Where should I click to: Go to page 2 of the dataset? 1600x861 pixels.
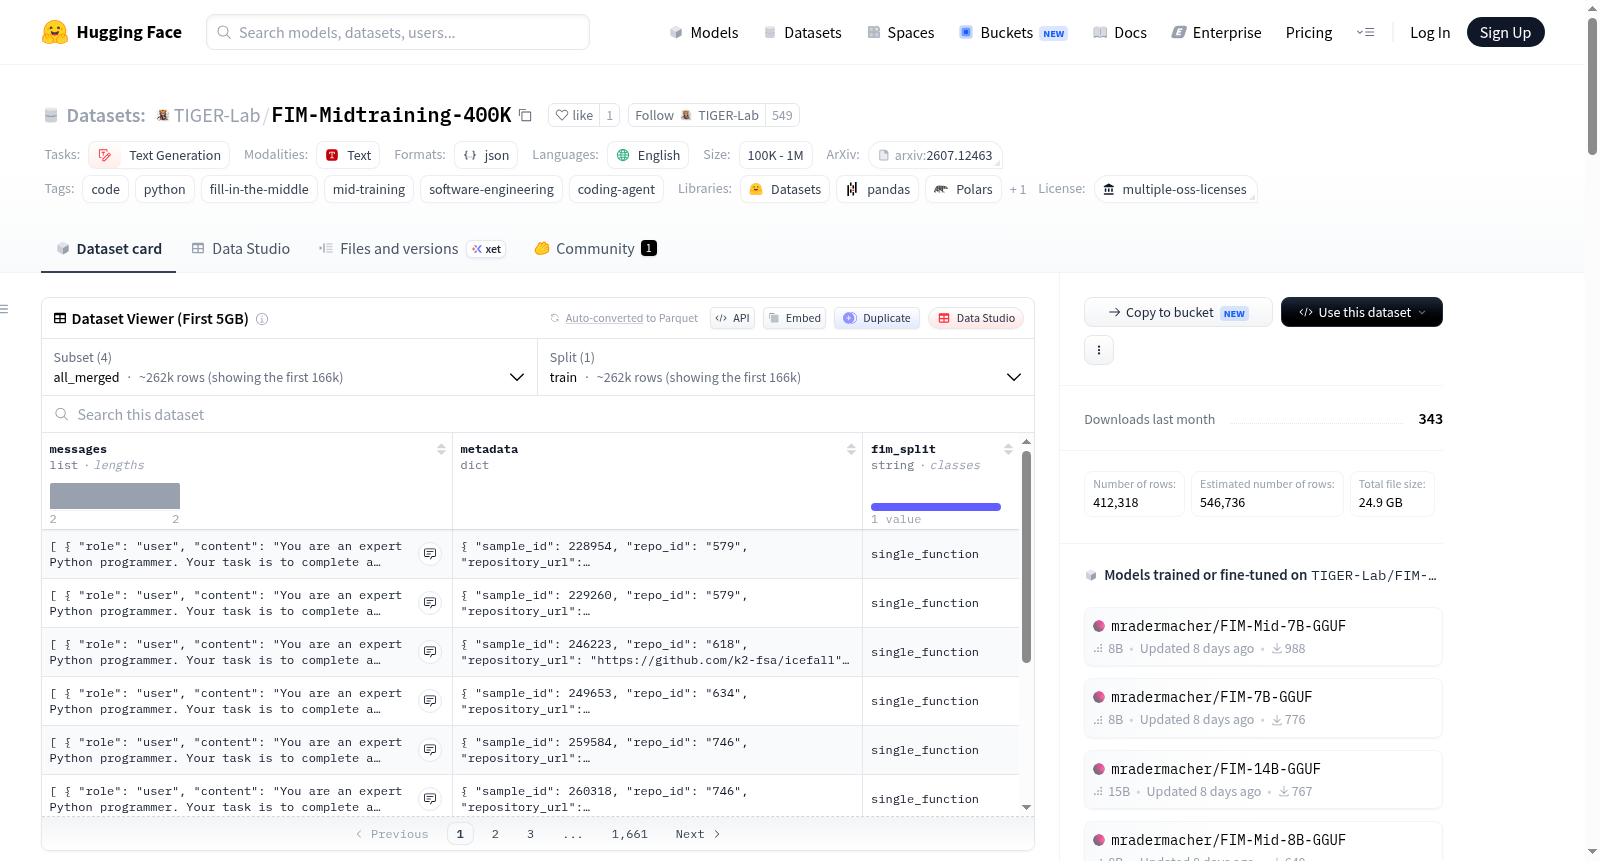click(x=495, y=834)
